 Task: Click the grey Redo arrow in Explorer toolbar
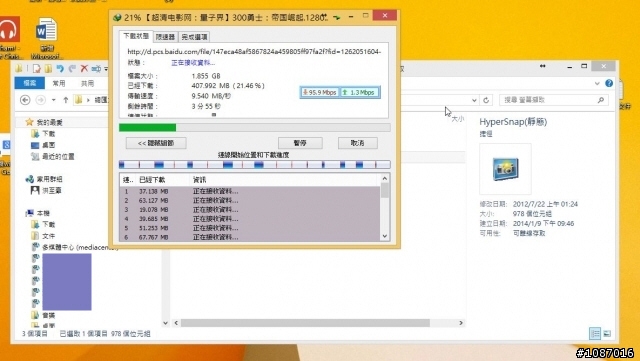pos(72,68)
